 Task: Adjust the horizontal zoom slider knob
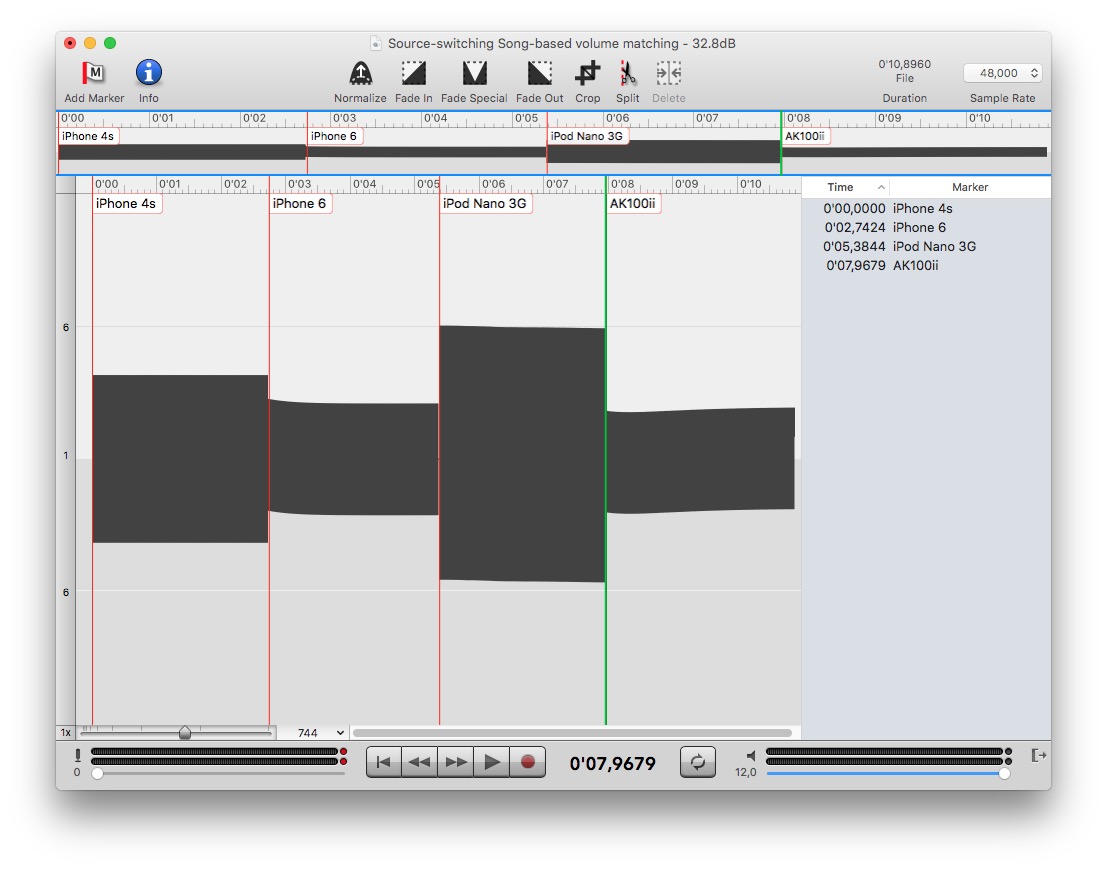[x=185, y=732]
